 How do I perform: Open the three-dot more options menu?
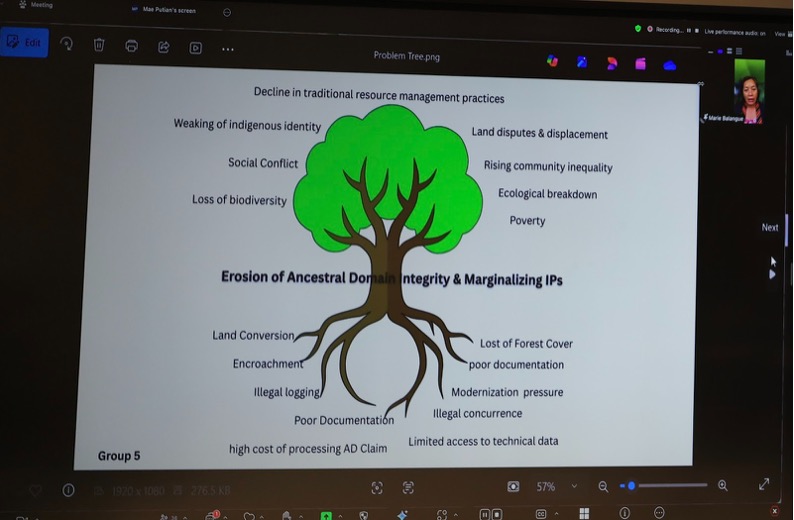coord(228,48)
